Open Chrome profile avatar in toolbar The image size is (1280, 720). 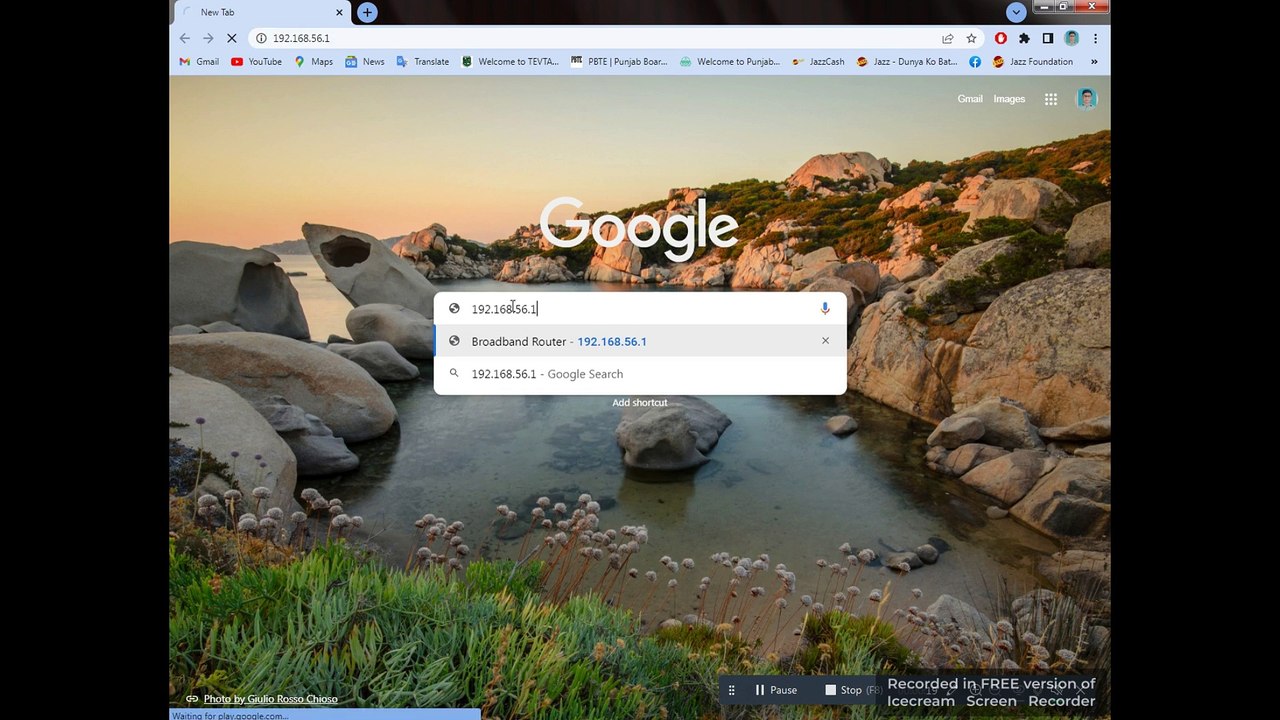(1072, 38)
